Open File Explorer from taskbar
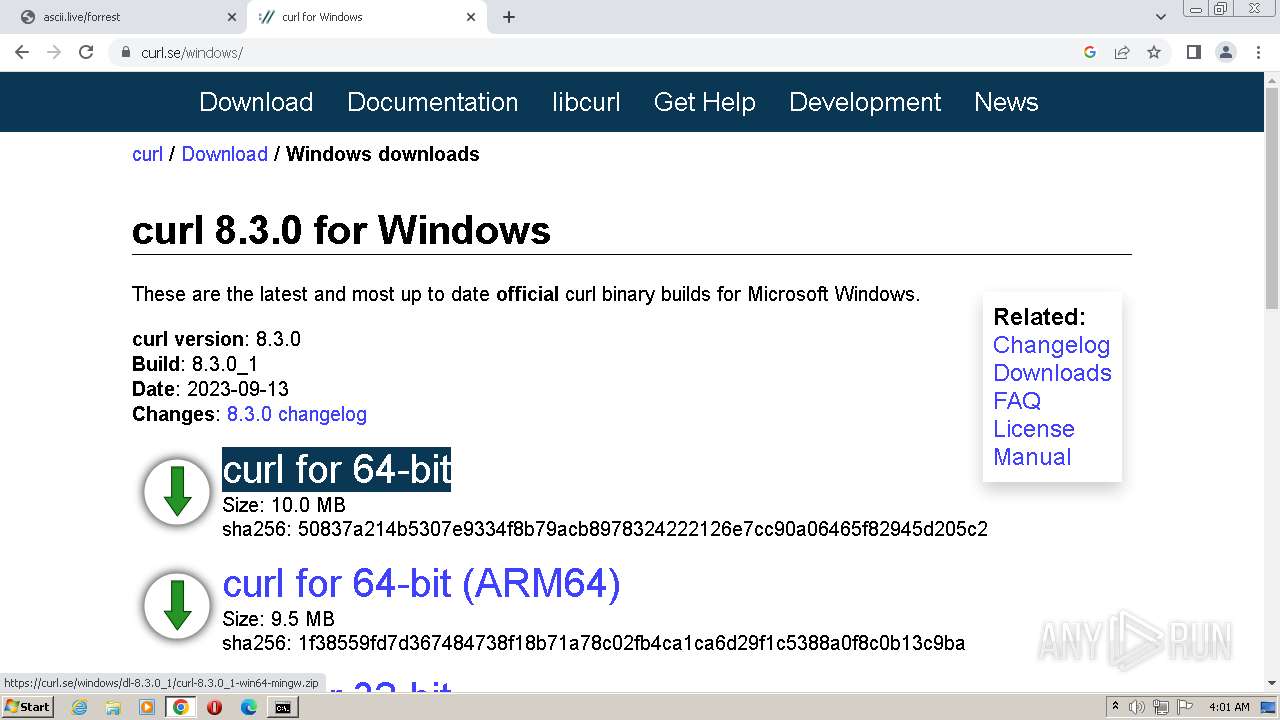1280x720 pixels. pos(113,707)
